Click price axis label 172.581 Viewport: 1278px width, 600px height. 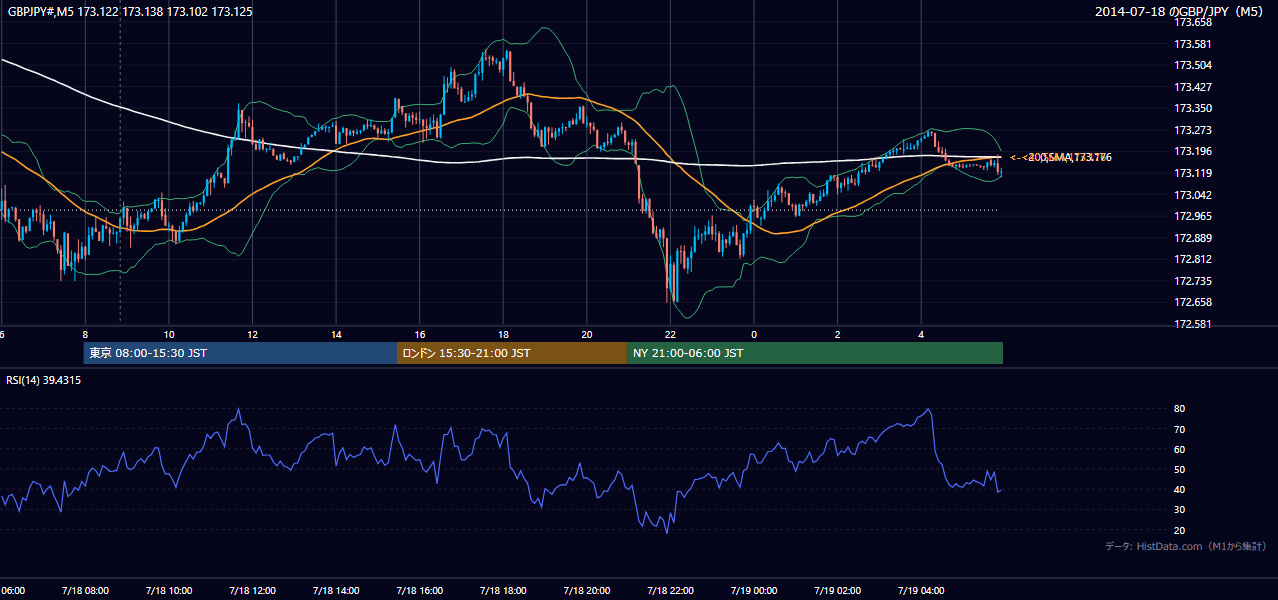(x=1192, y=324)
